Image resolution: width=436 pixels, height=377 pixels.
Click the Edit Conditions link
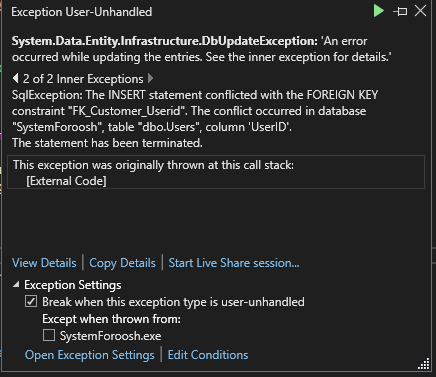click(208, 355)
